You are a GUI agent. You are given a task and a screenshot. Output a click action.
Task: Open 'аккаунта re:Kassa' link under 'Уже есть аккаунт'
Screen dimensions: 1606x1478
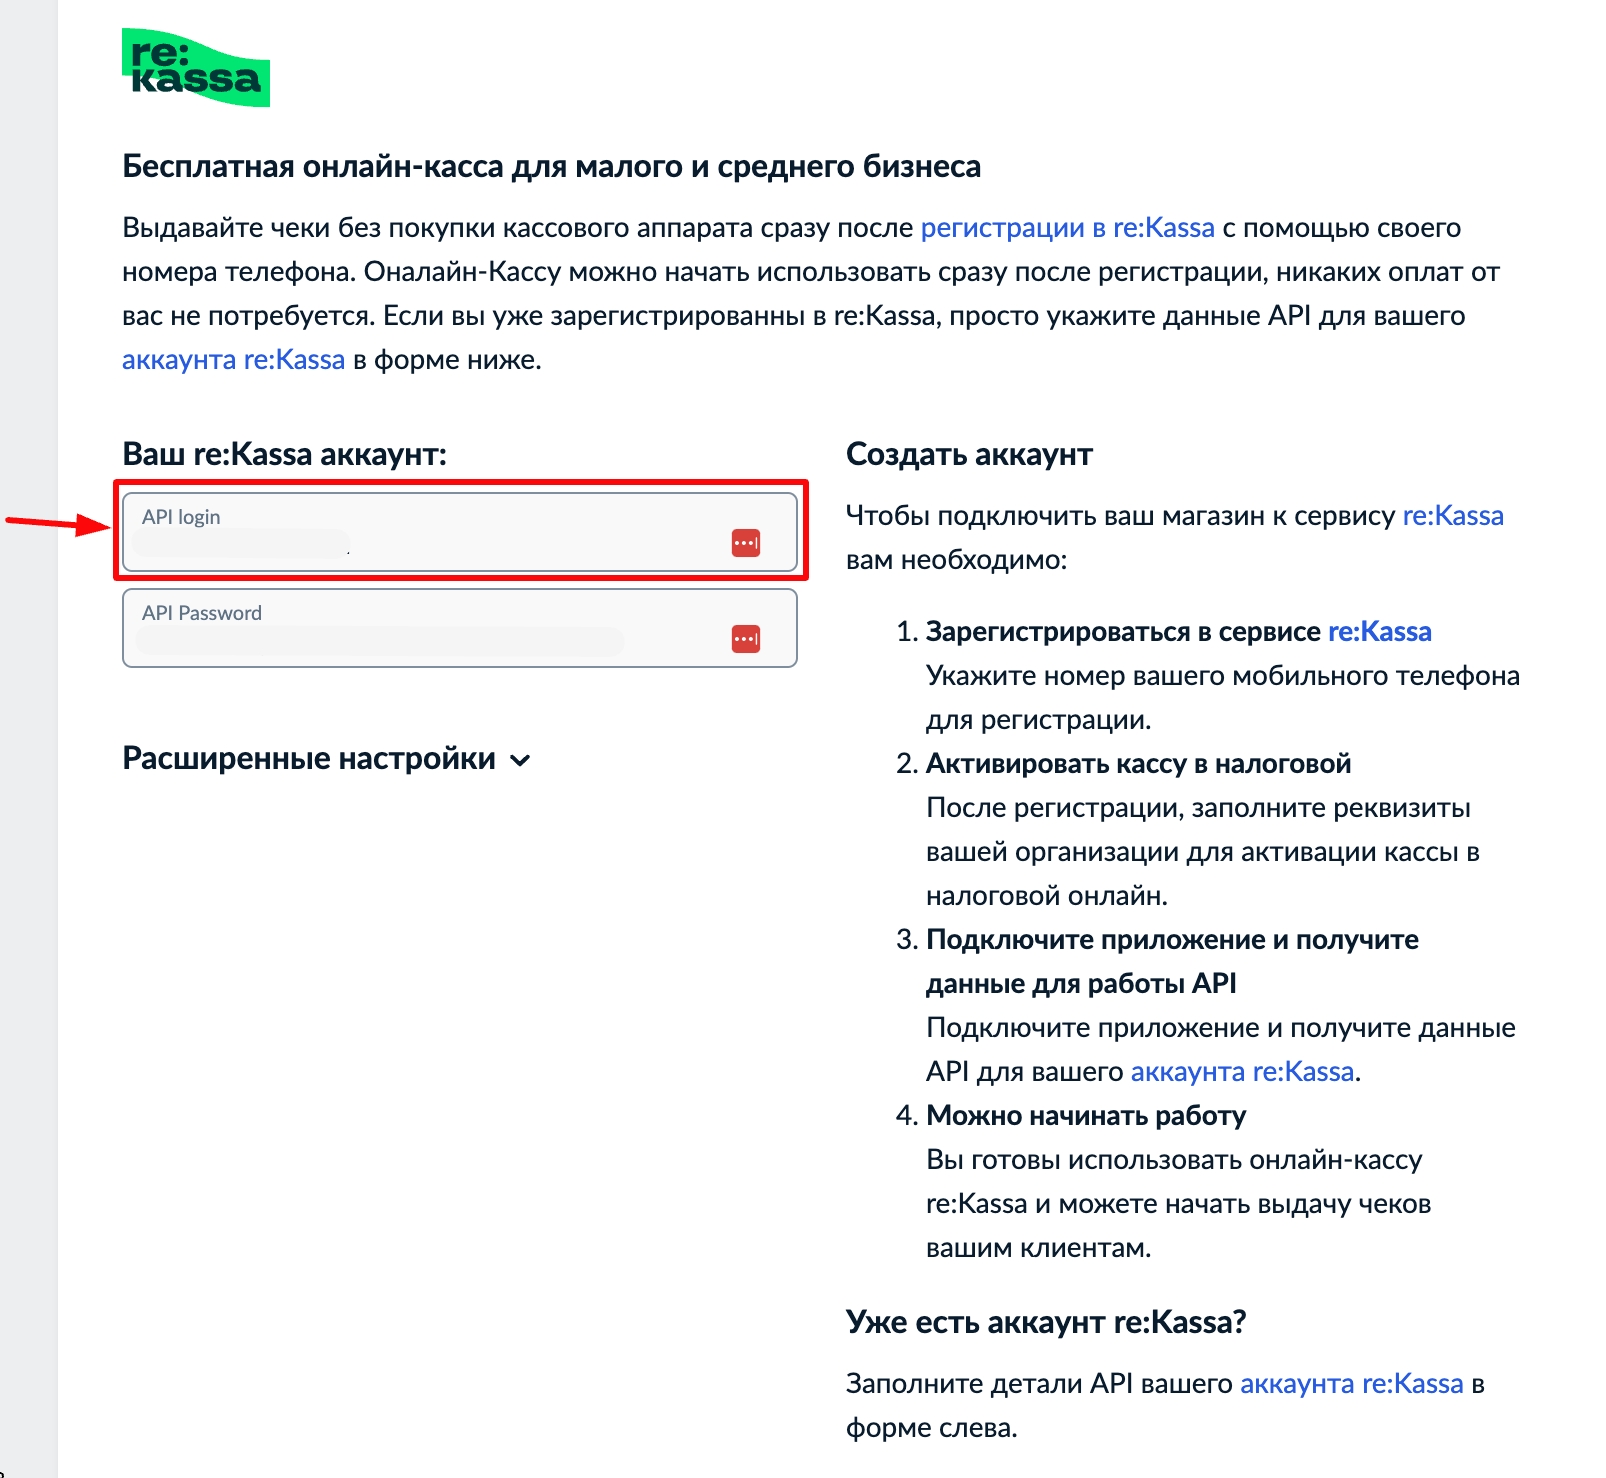click(1351, 1384)
